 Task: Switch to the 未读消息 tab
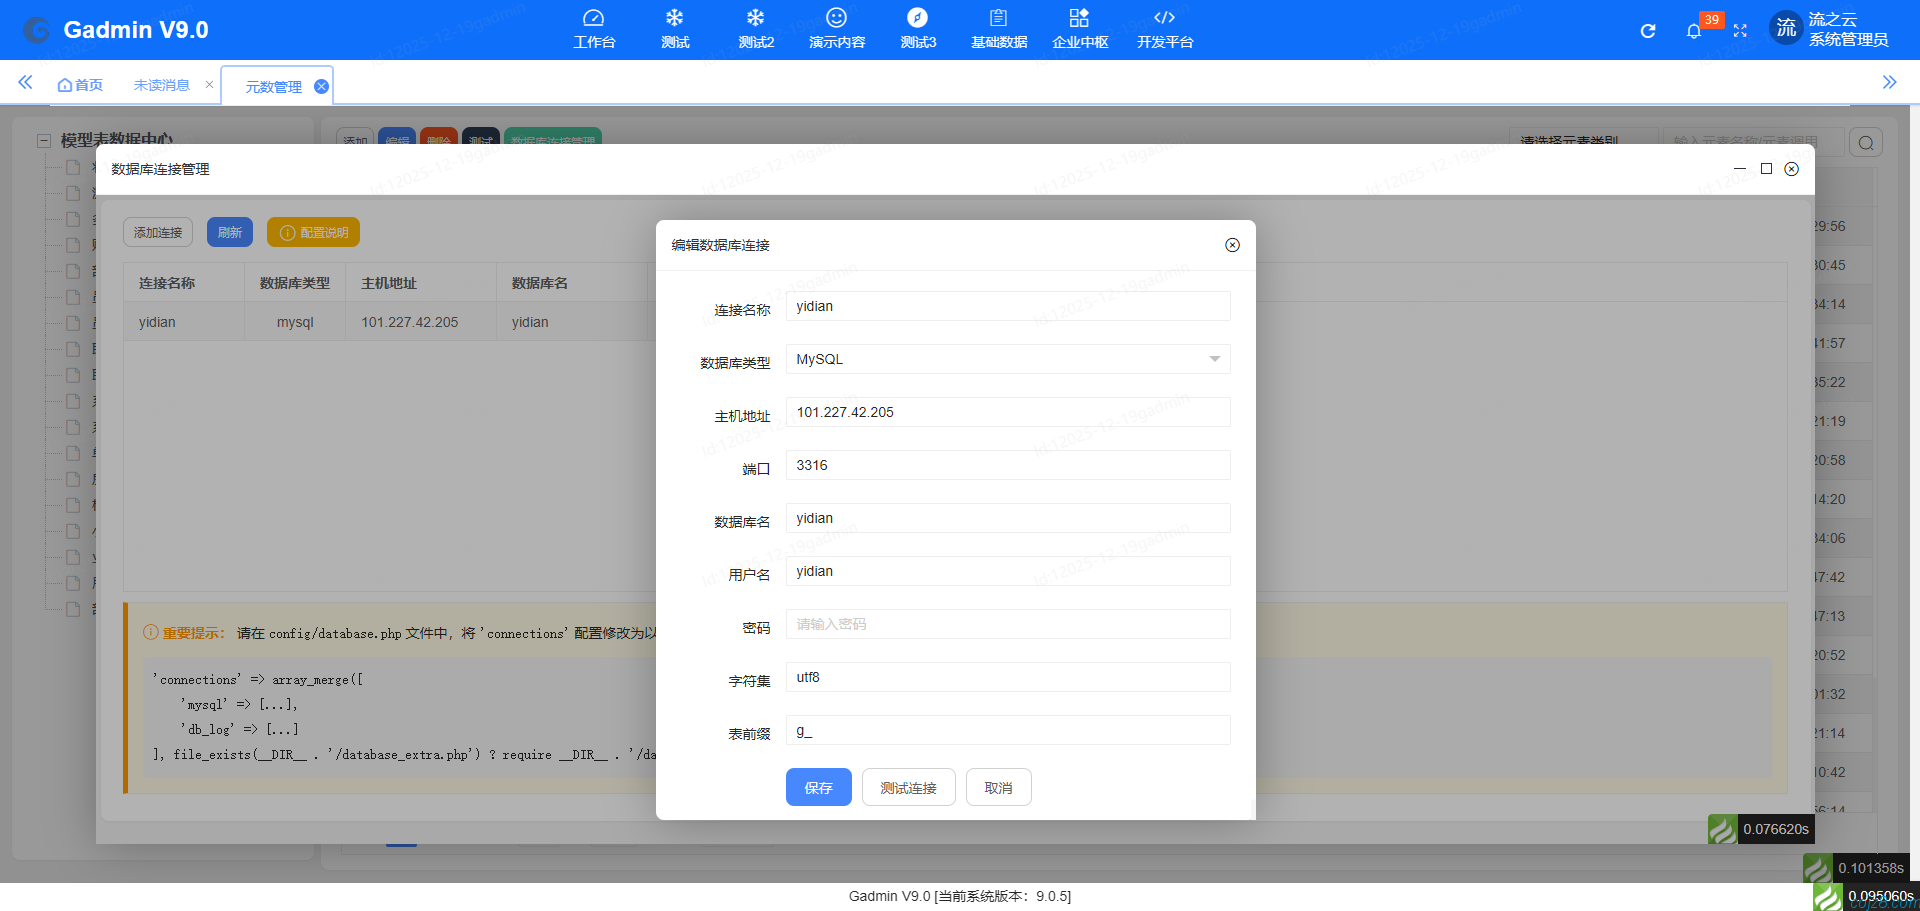pos(161,85)
